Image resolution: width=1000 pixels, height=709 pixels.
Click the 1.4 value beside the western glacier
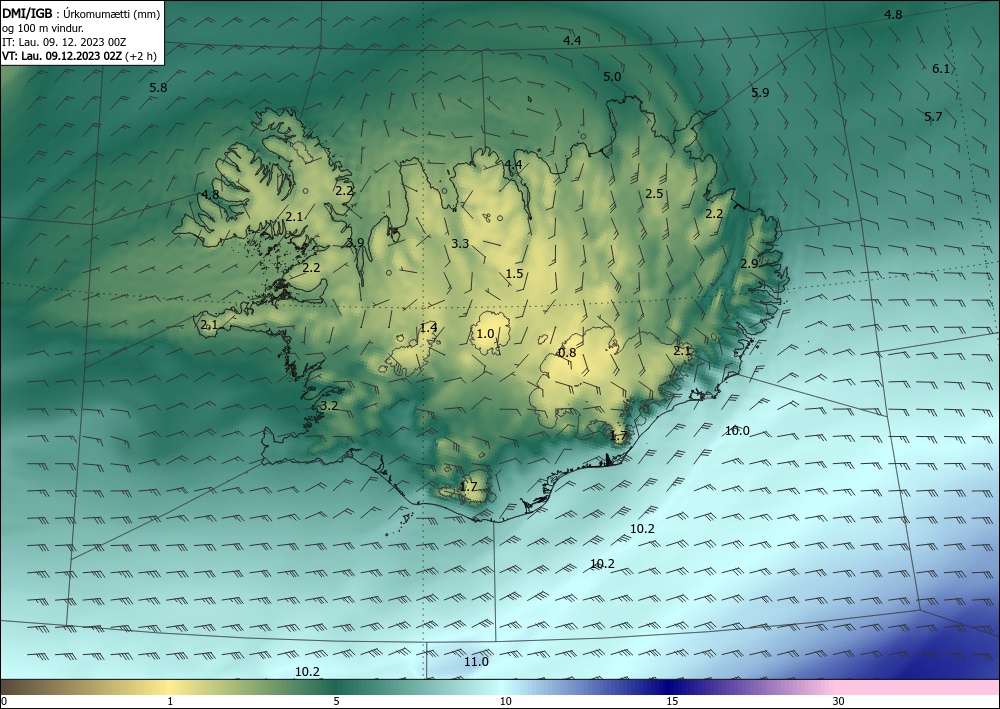click(428, 328)
